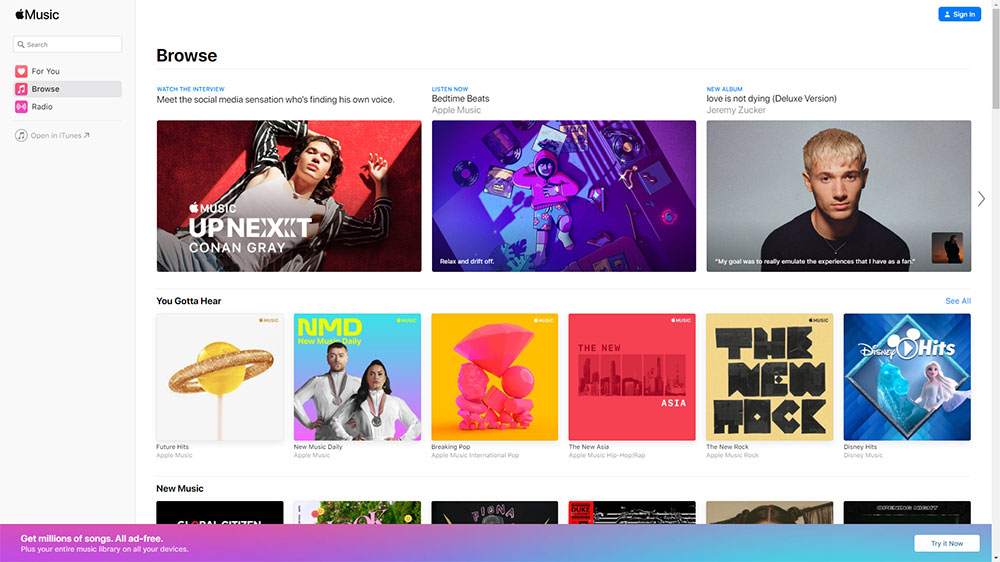This screenshot has width=1000, height=562.
Task: Open the Duke album cover in New Music
Action: [x=632, y=512]
